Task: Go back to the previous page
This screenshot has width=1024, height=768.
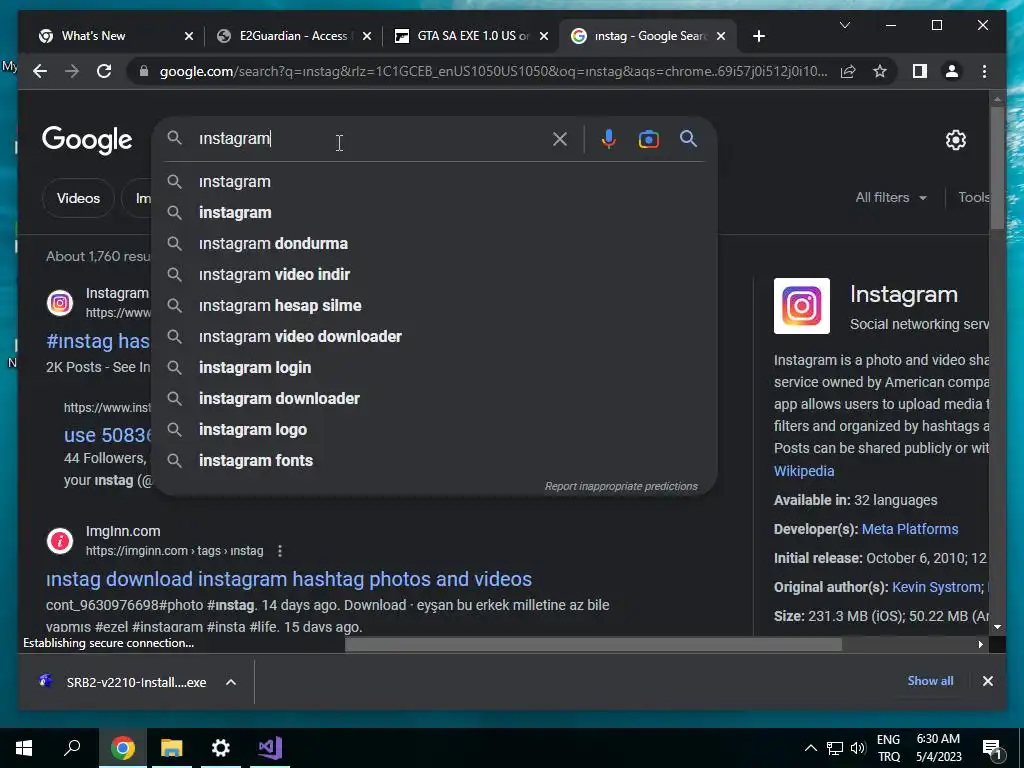Action: tap(40, 71)
